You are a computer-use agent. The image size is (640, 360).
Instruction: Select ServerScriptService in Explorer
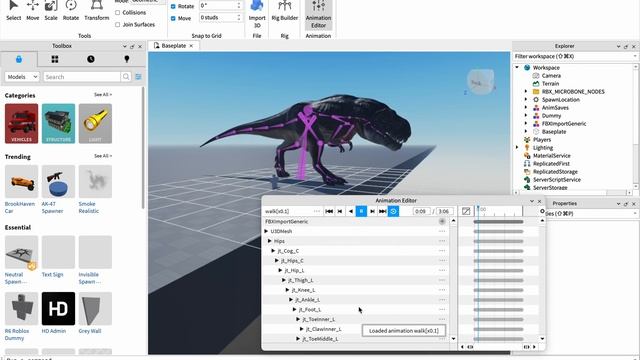pyautogui.click(x=556, y=180)
